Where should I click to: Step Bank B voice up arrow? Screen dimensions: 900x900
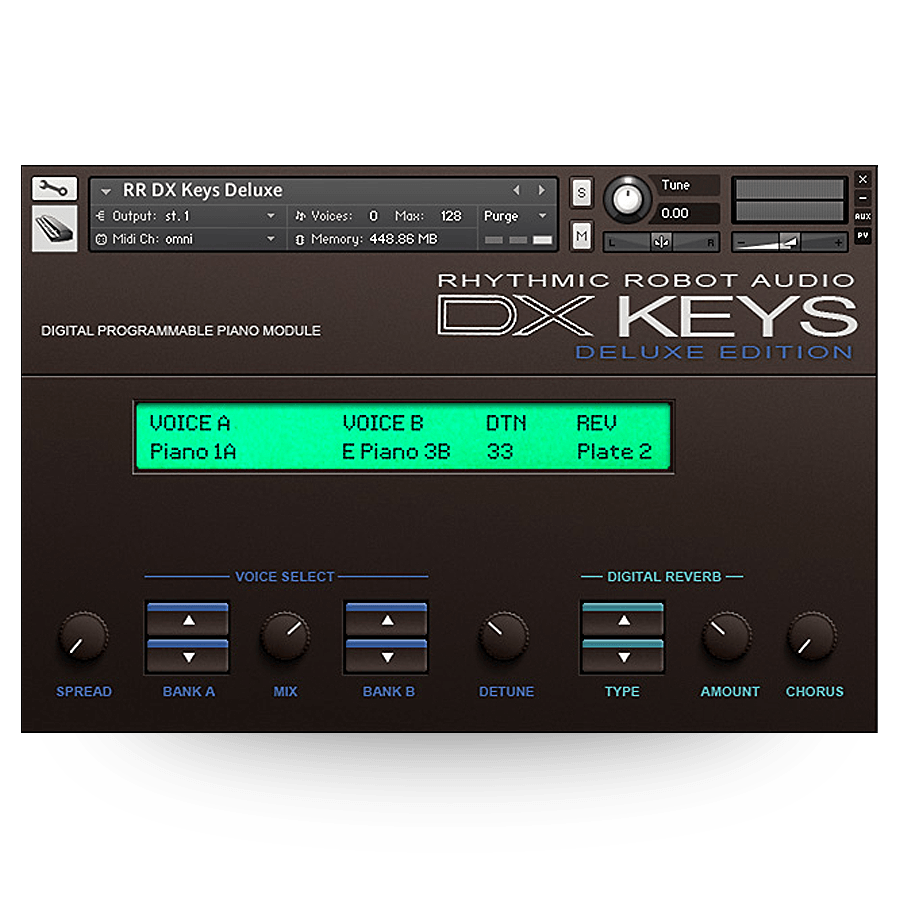coord(387,619)
